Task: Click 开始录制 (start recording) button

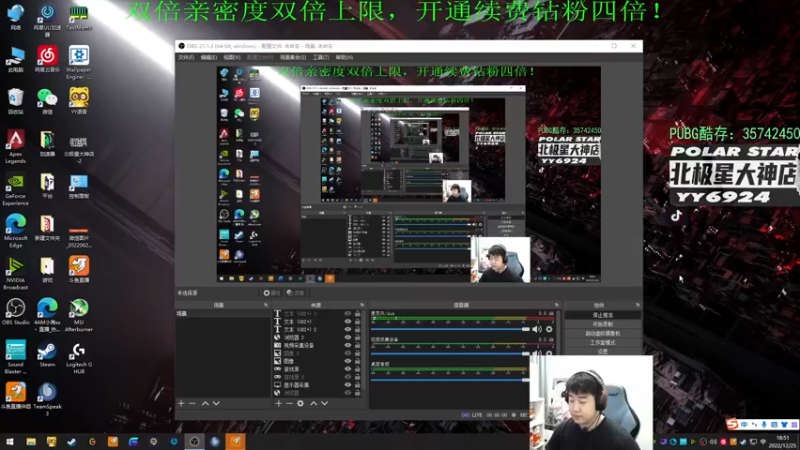Action: [603, 324]
